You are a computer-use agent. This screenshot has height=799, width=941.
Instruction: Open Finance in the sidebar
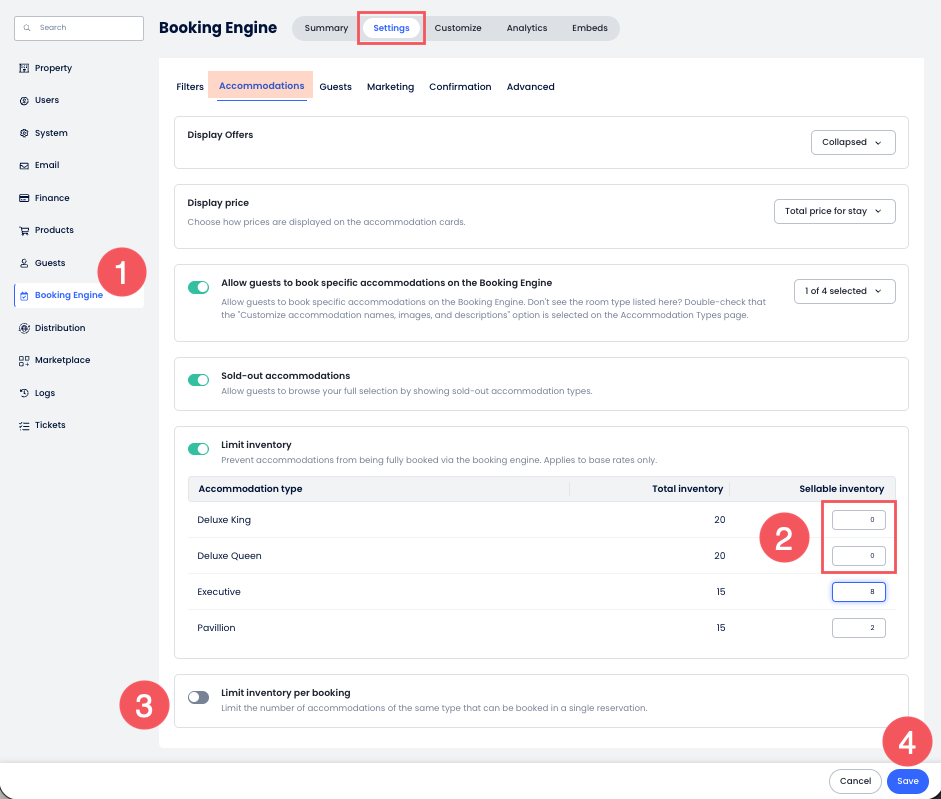(52, 197)
